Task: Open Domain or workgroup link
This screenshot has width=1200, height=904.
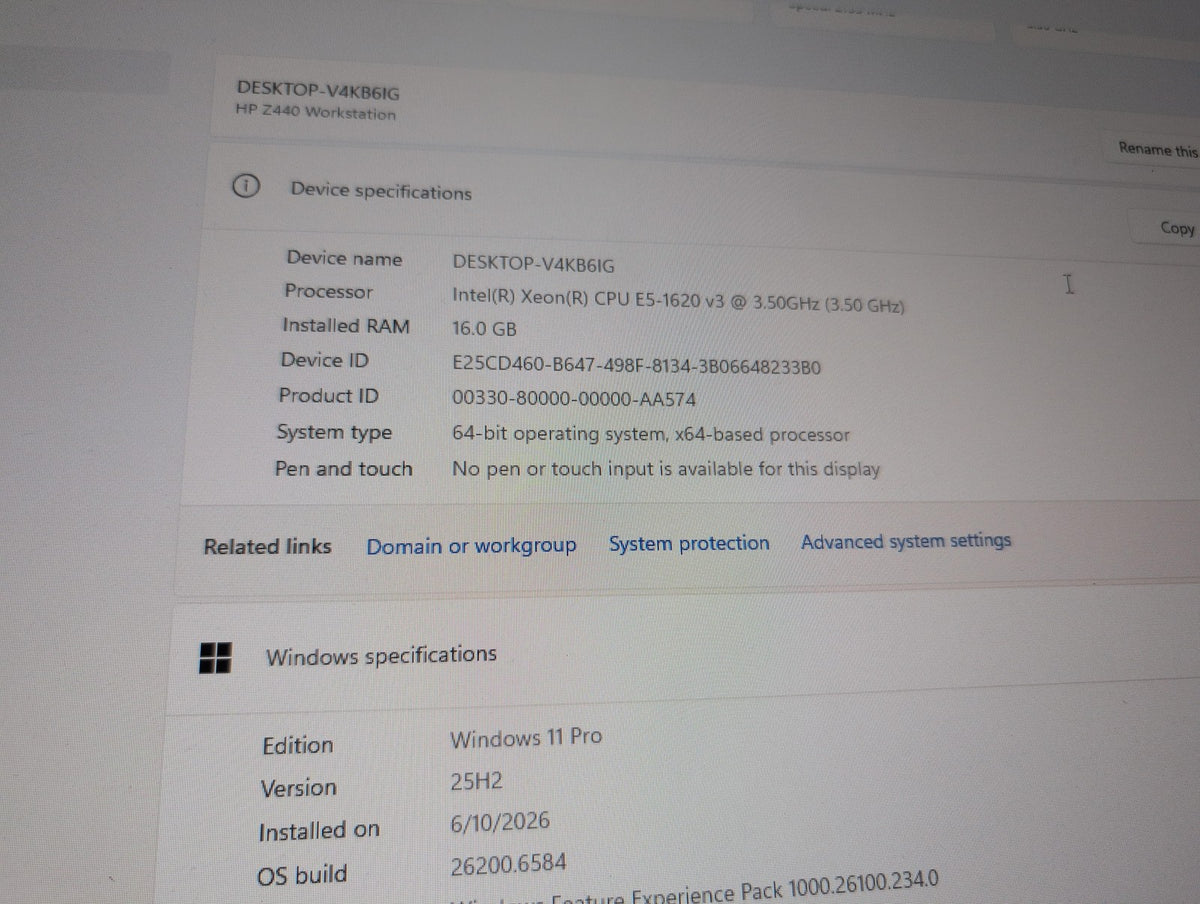Action: click(471, 546)
